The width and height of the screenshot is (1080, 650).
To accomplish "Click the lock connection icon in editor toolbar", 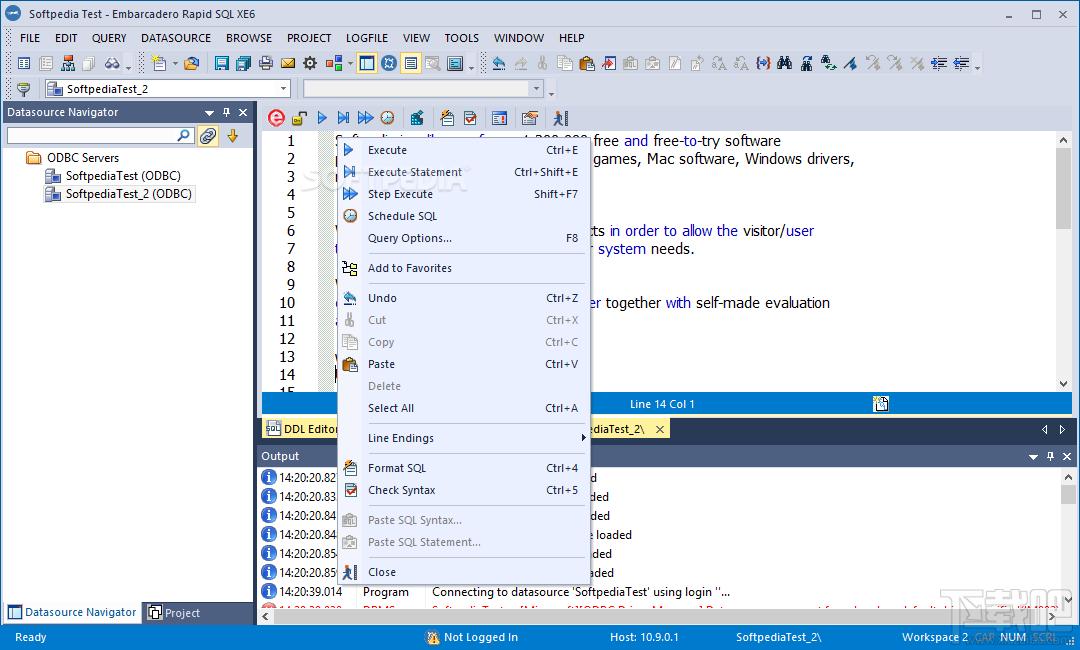I will 299,118.
